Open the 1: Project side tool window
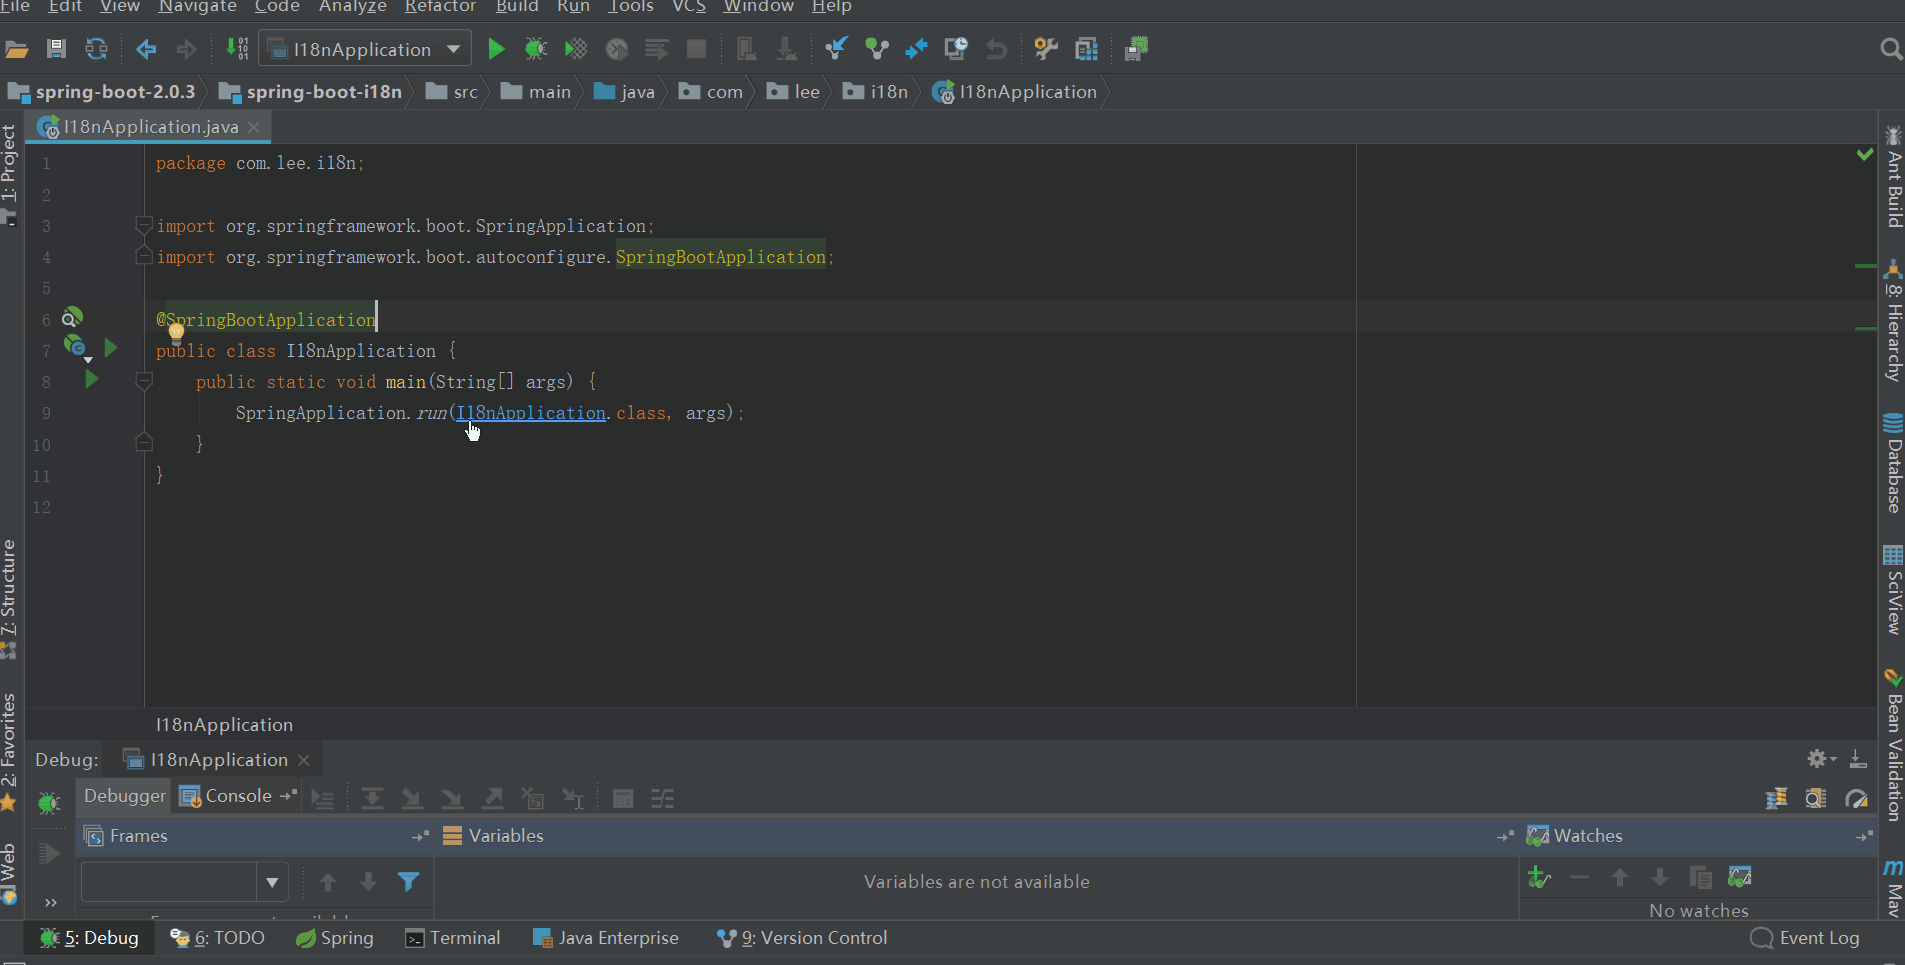 pyautogui.click(x=10, y=175)
